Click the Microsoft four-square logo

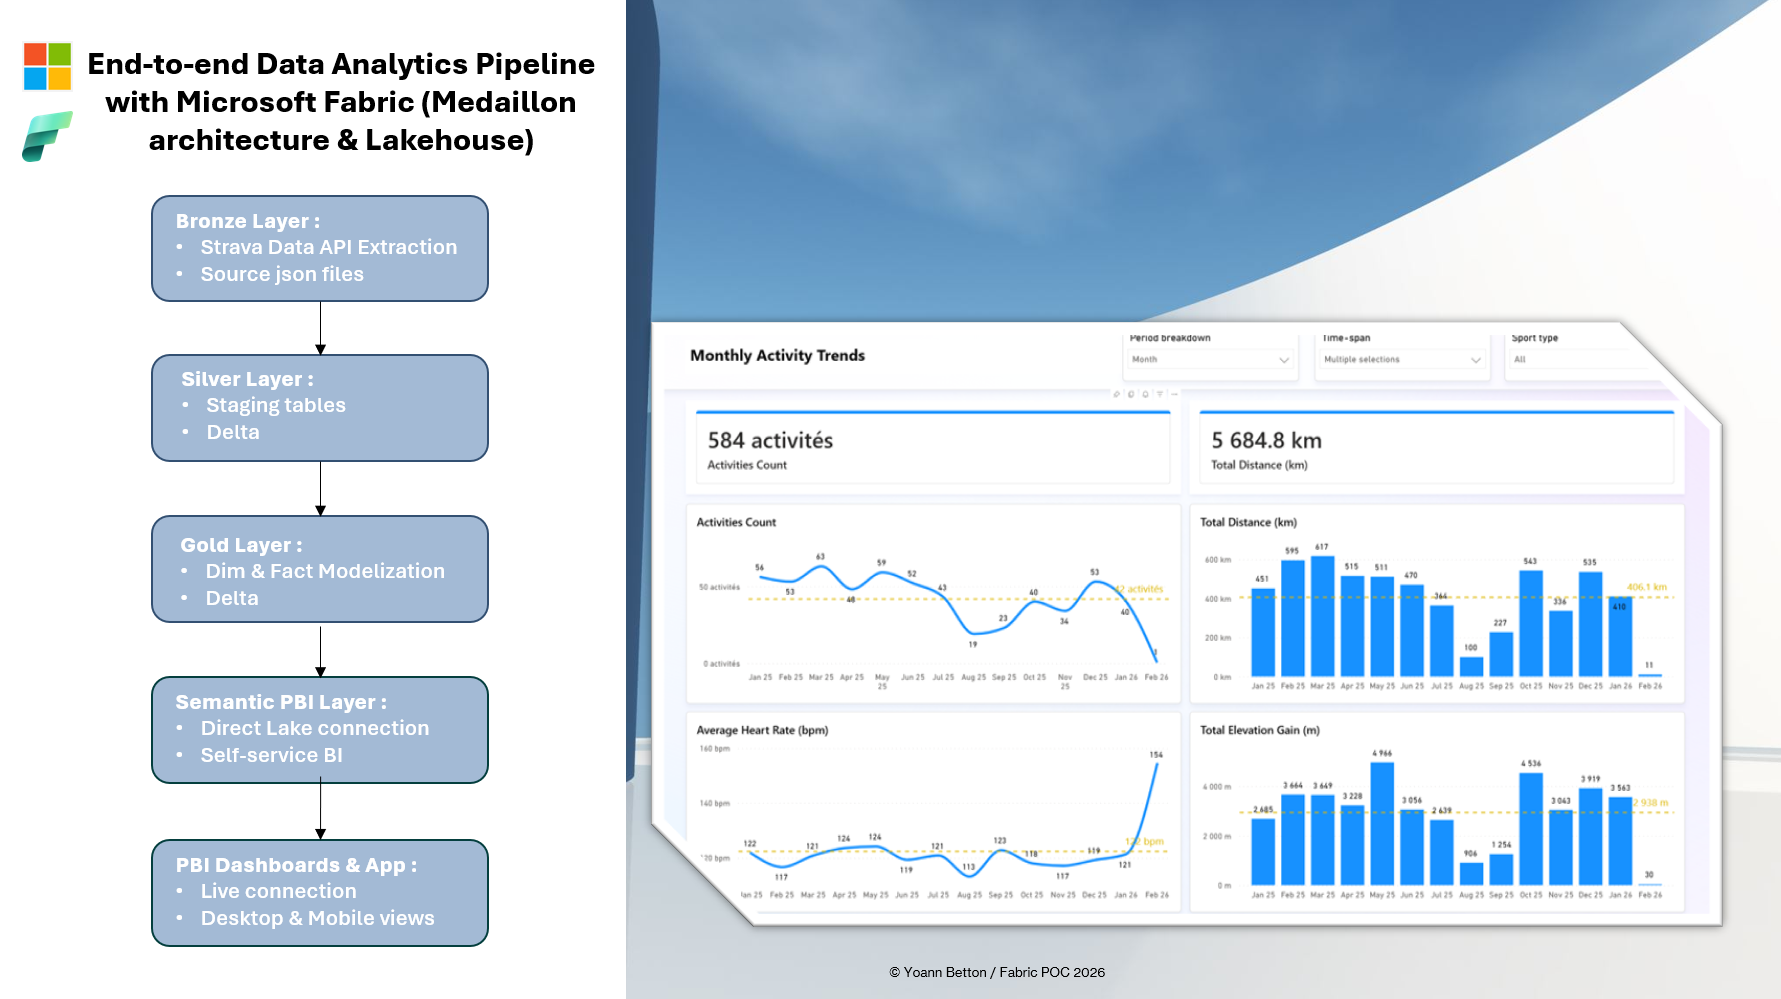47,66
